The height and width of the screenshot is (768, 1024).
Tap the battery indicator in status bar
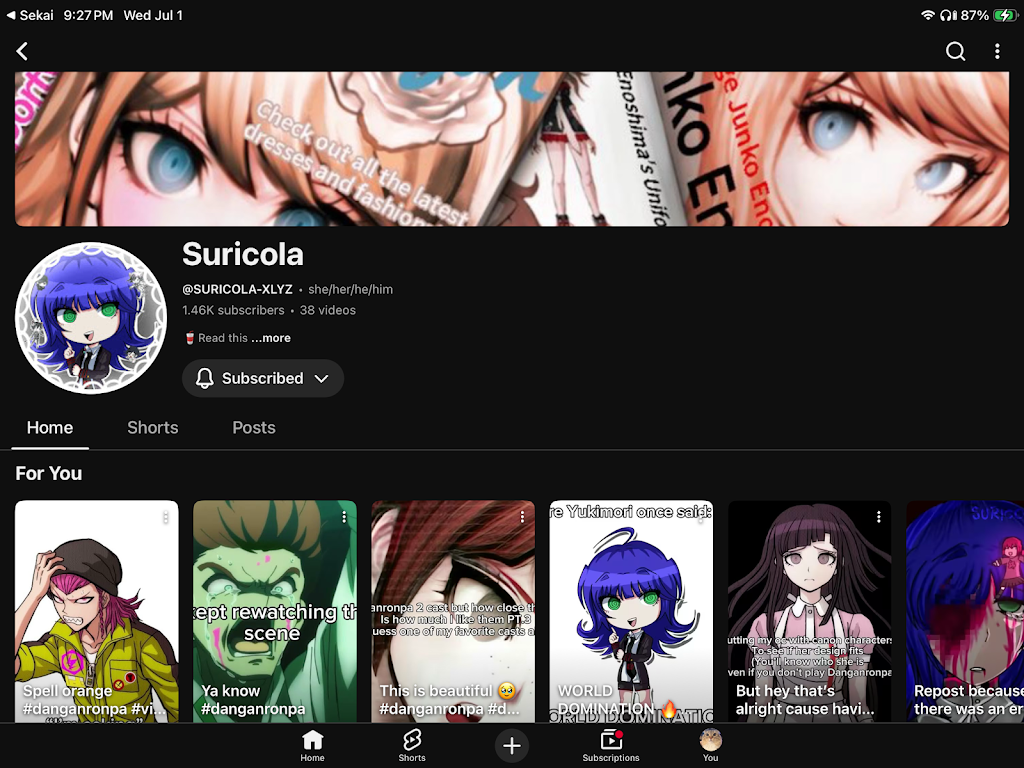click(x=1004, y=15)
